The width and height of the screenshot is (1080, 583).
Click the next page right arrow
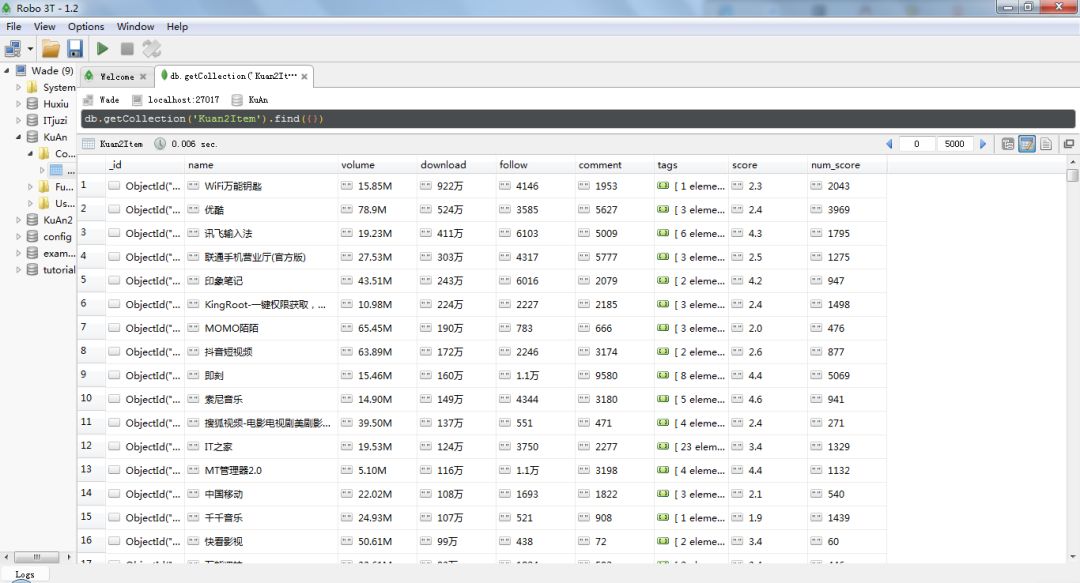pyautogui.click(x=983, y=144)
